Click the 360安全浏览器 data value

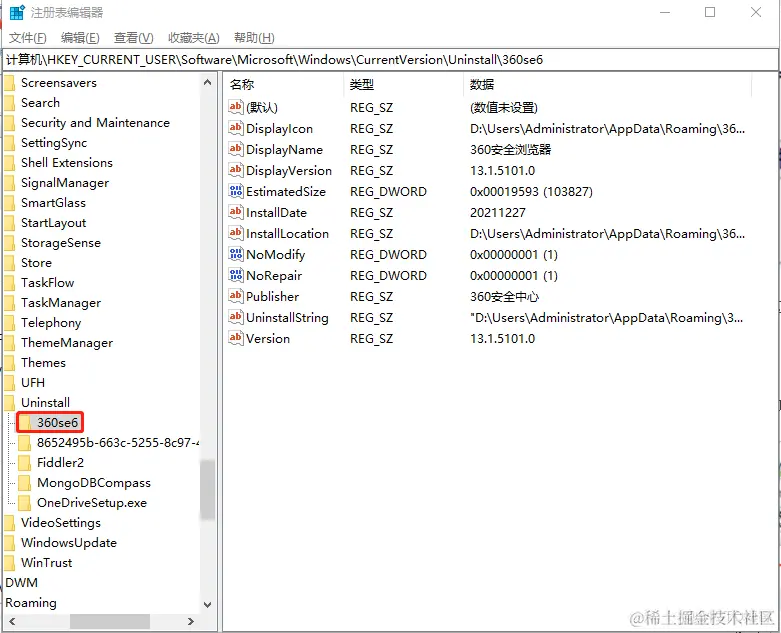coord(511,149)
